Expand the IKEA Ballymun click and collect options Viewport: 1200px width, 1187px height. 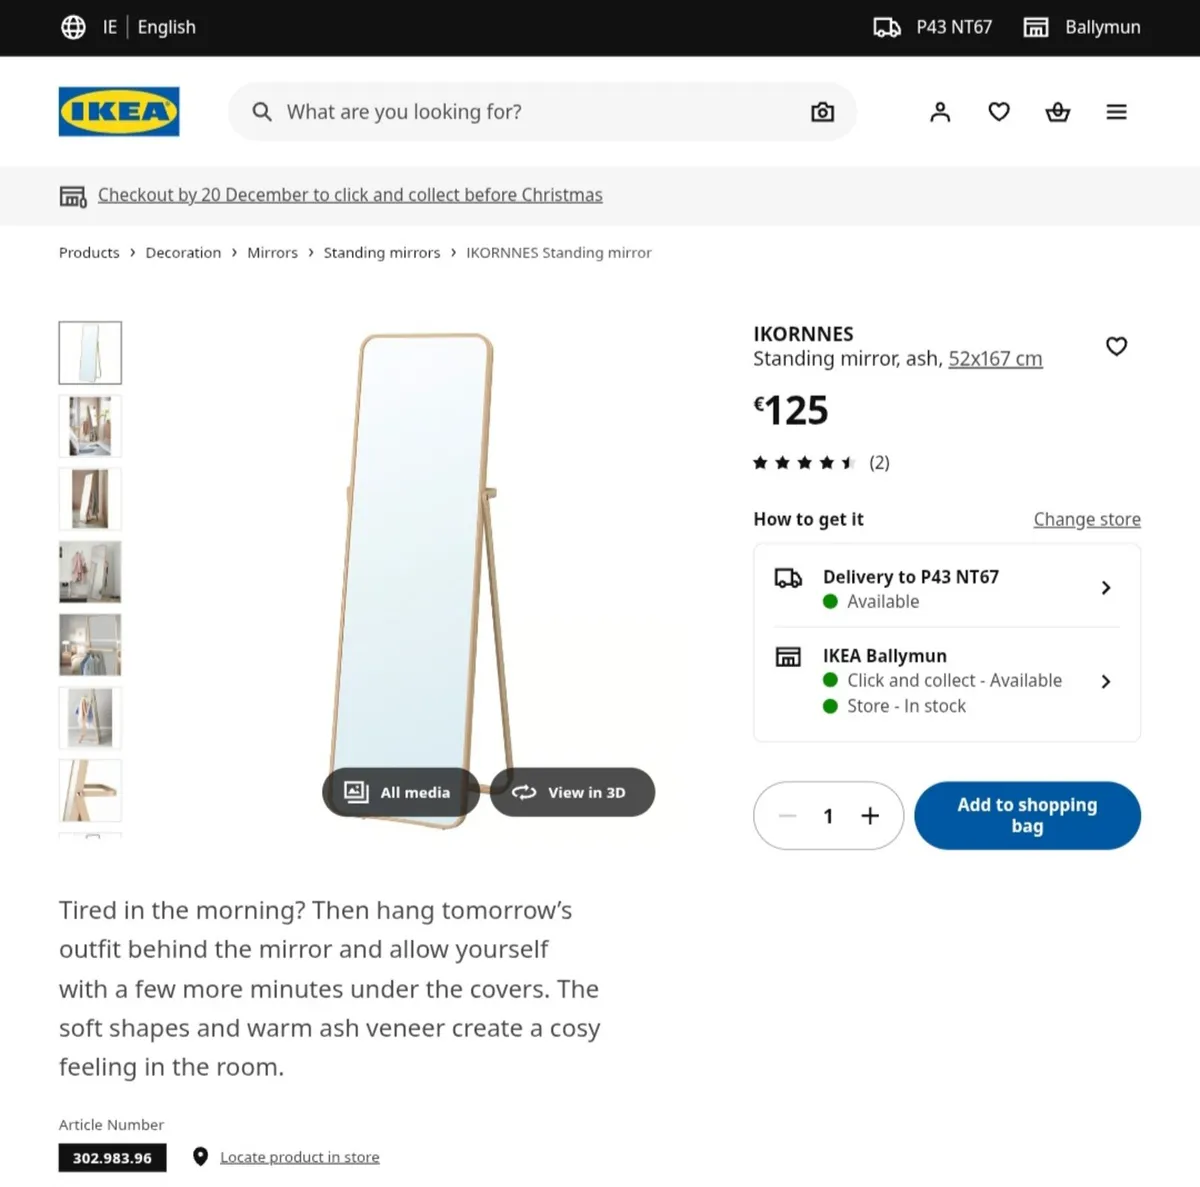pos(946,681)
